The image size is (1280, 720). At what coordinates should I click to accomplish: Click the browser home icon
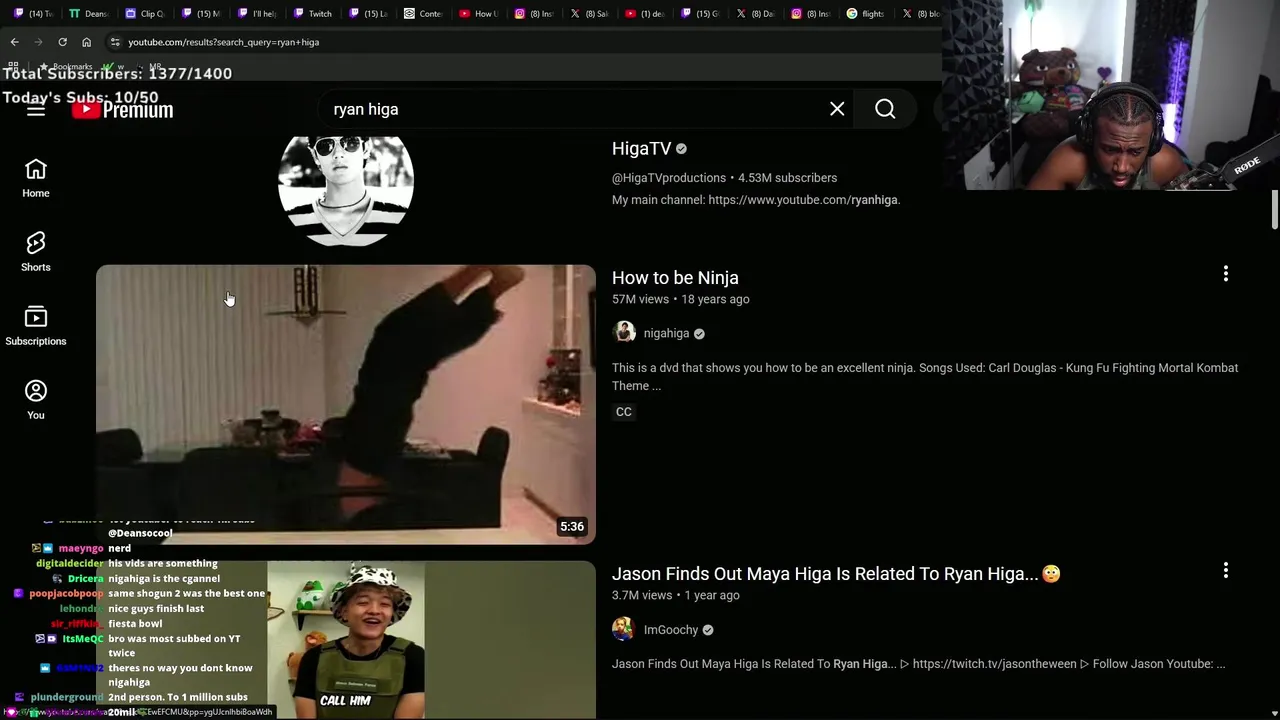tap(86, 42)
